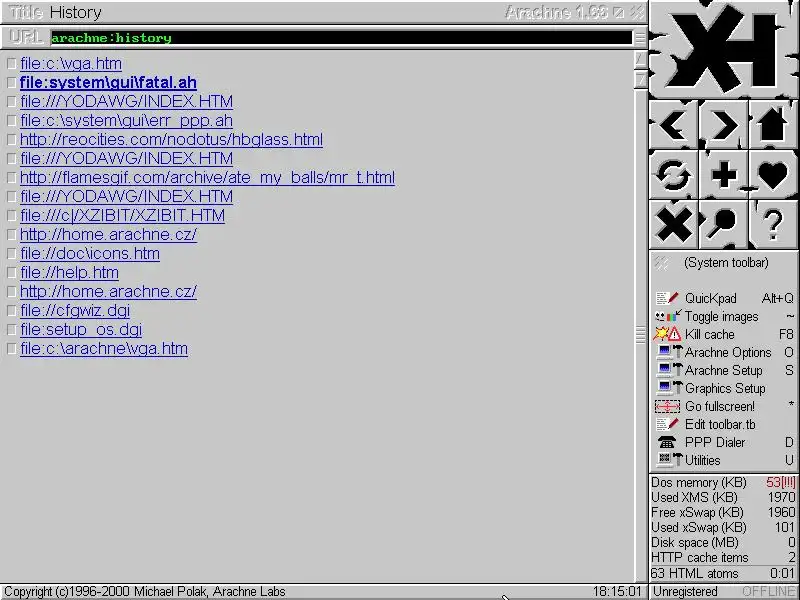The height and width of the screenshot is (600, 800).
Task: Click Edit toolbar.tb pencil icon
Action: (x=667, y=424)
